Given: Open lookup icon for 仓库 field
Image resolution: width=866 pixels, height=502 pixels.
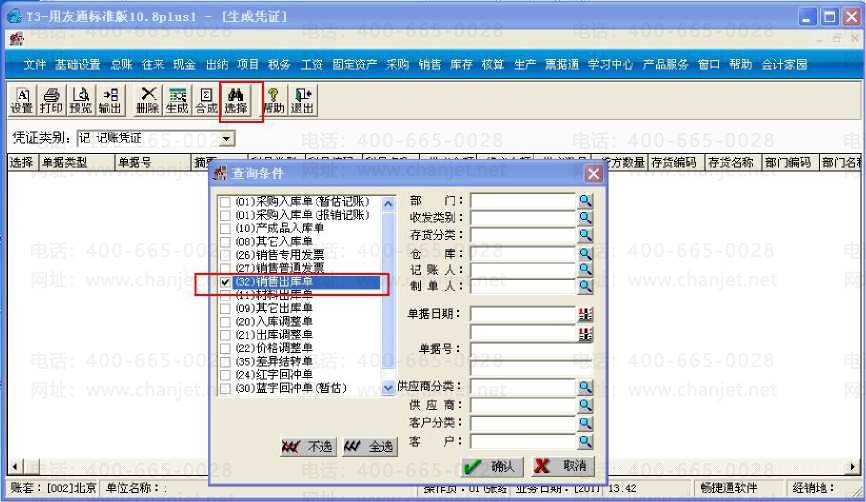Looking at the screenshot, I should point(585,253).
